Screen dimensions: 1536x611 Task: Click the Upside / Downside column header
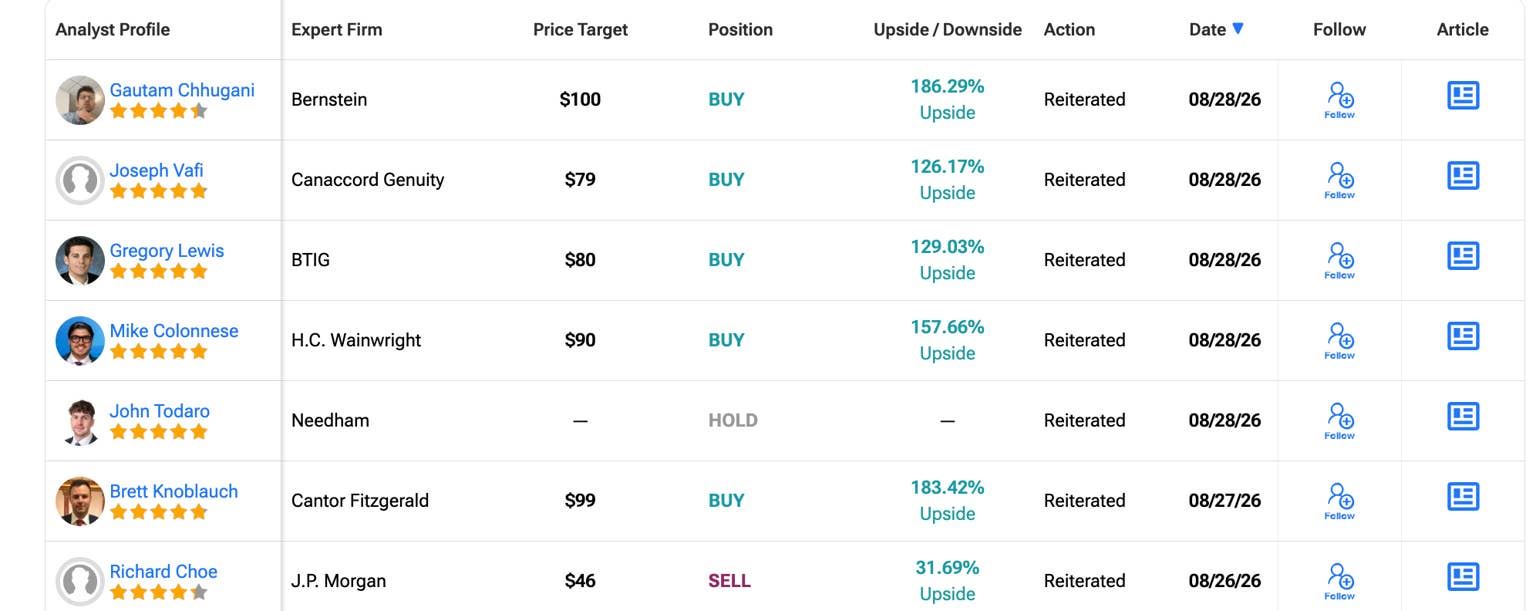point(947,29)
